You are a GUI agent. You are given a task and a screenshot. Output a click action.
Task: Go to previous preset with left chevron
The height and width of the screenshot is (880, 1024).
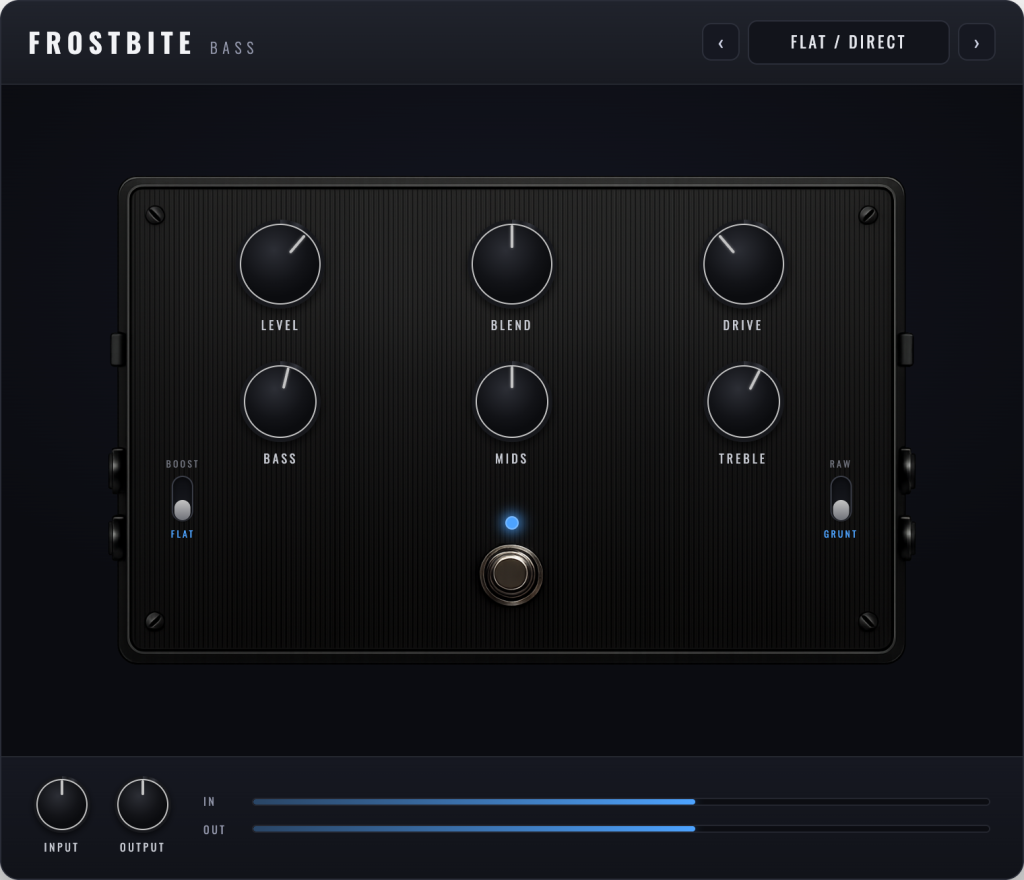coord(721,42)
